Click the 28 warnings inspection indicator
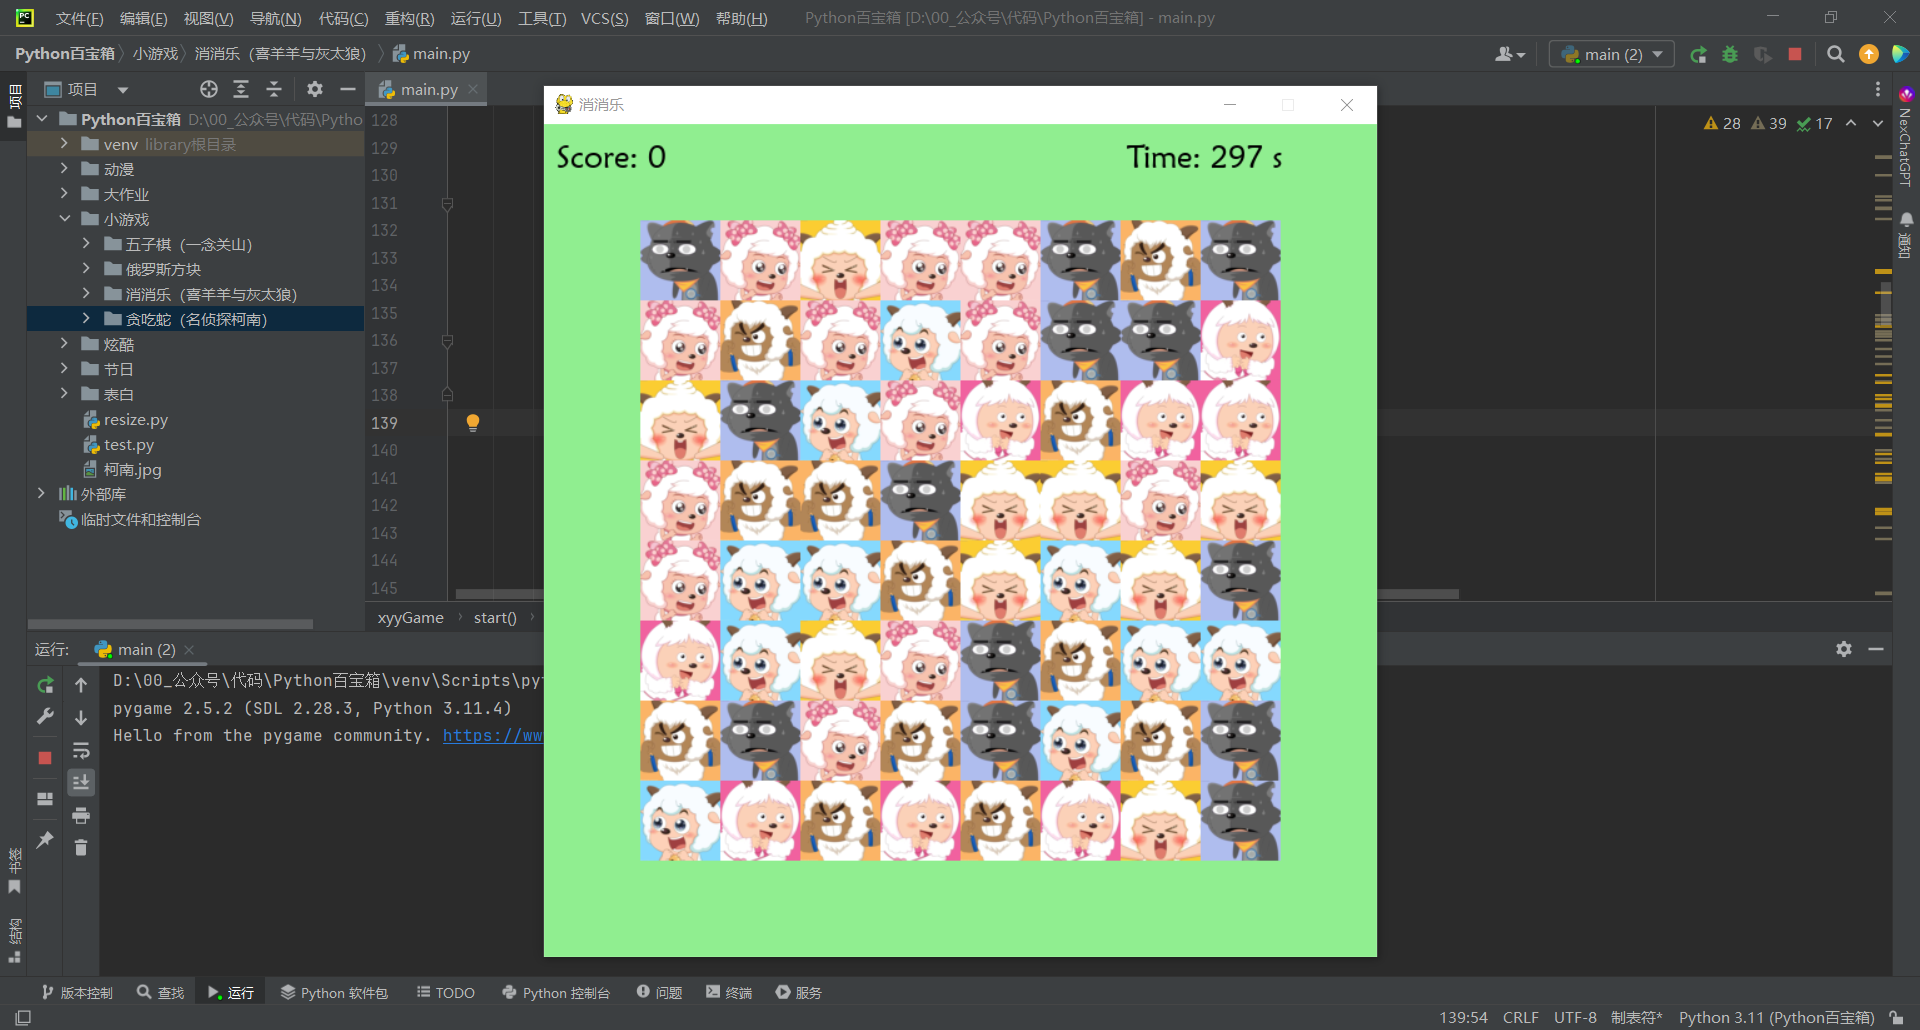Viewport: 1920px width, 1030px height. click(1722, 123)
